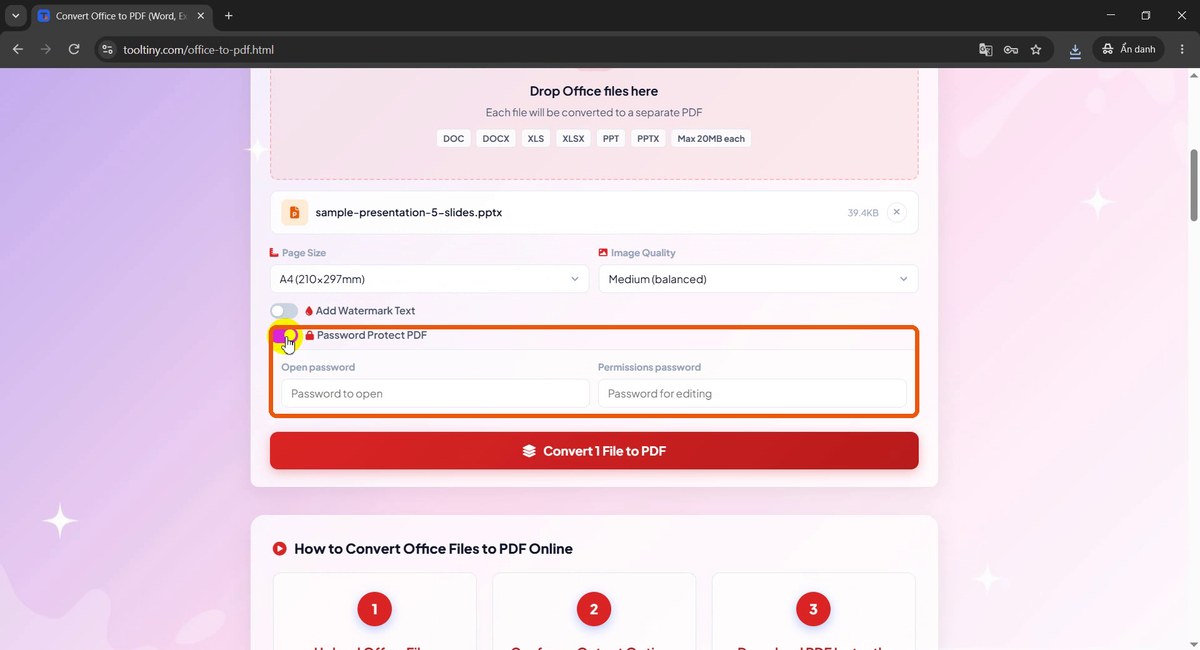Open a new browser tab
The image size is (1200, 650).
(x=229, y=16)
